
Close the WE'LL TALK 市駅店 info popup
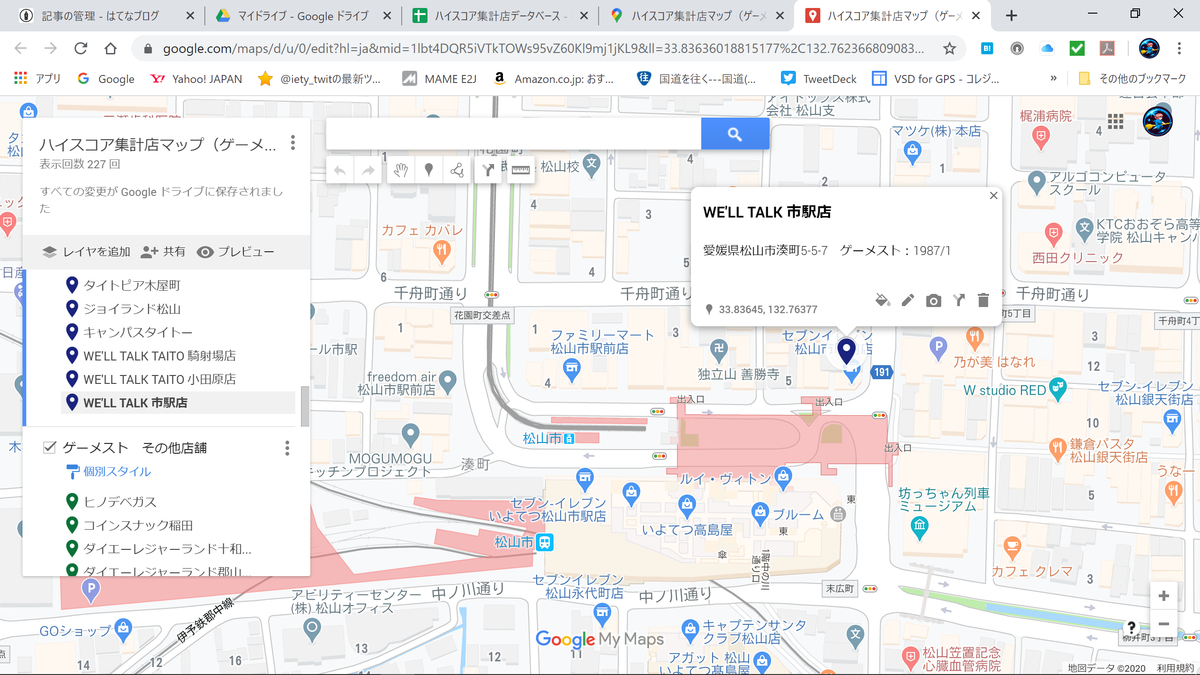coord(993,196)
